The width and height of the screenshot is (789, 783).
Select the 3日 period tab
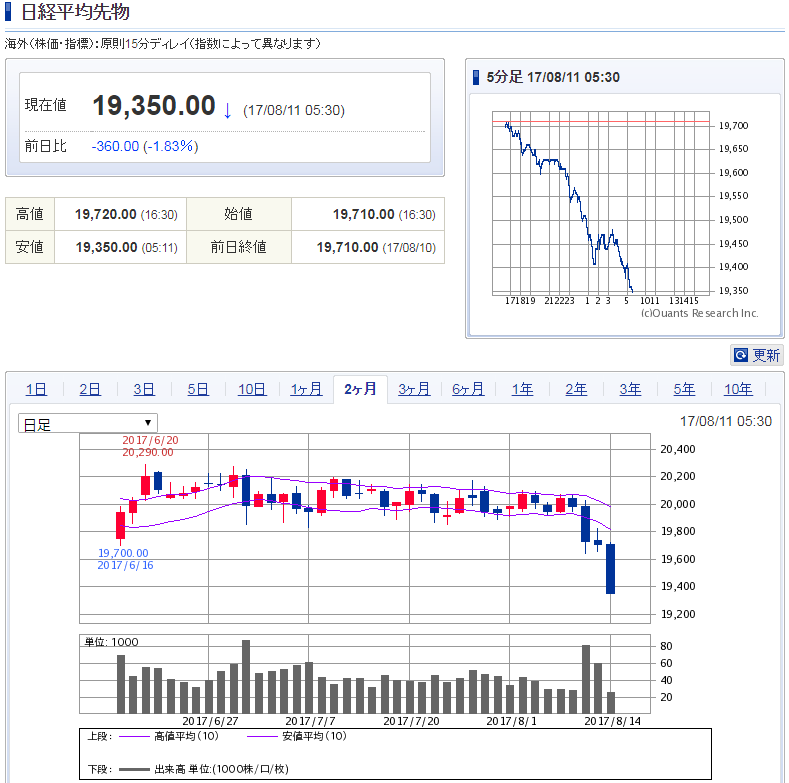point(144,389)
